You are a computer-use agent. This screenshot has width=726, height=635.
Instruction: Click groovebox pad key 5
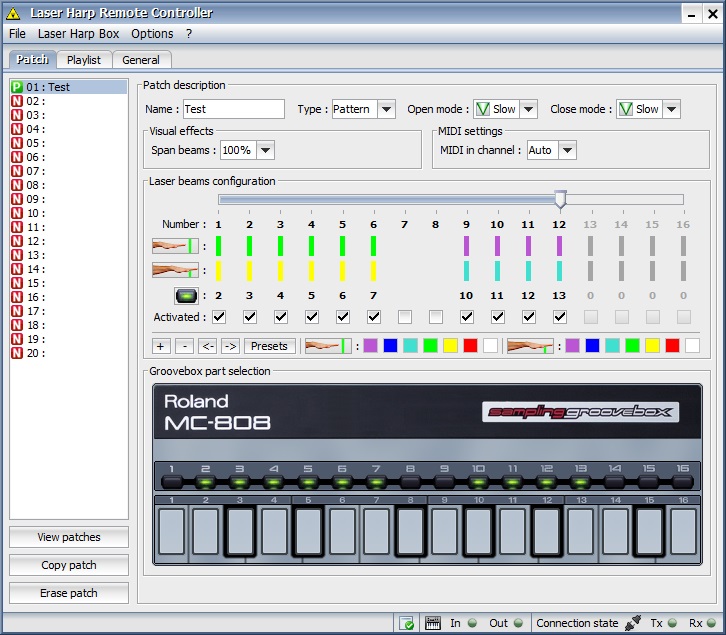click(x=308, y=531)
